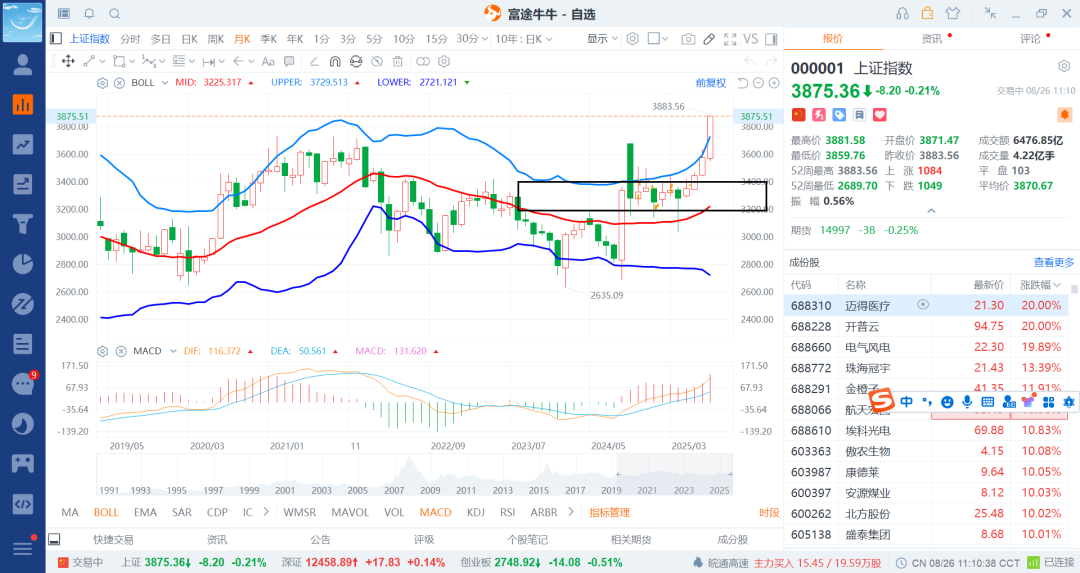
Task: Enter fullscreen chart mode
Action: click(730, 39)
